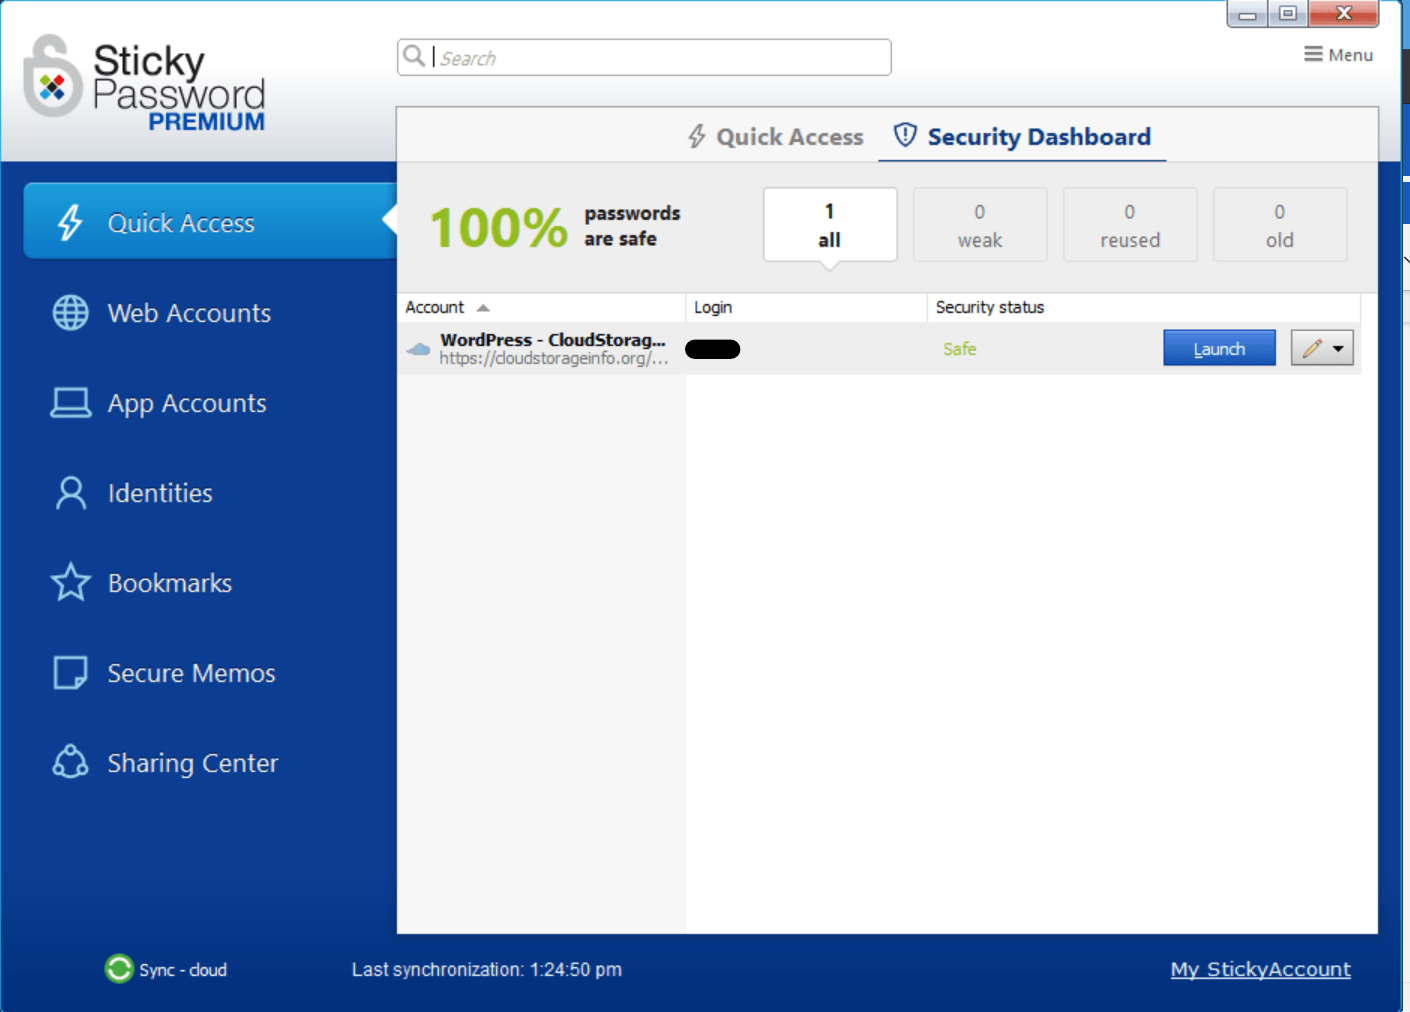
Task: Select the magnifying glass in the search bar
Action: [413, 56]
